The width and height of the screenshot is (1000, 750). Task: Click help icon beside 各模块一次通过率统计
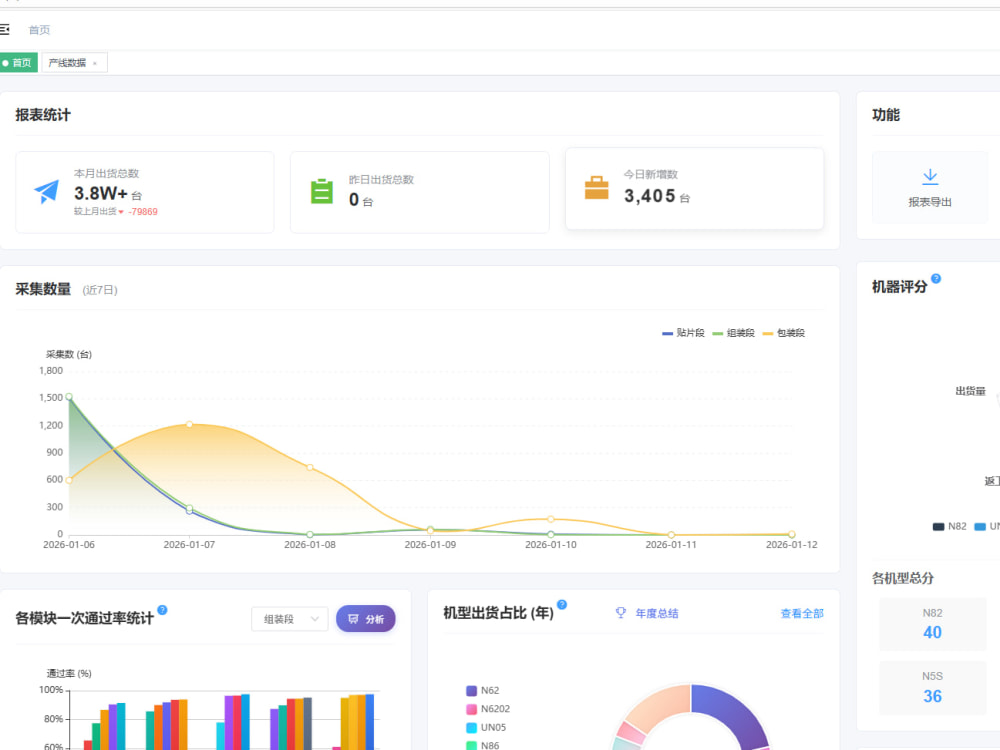coord(163,610)
